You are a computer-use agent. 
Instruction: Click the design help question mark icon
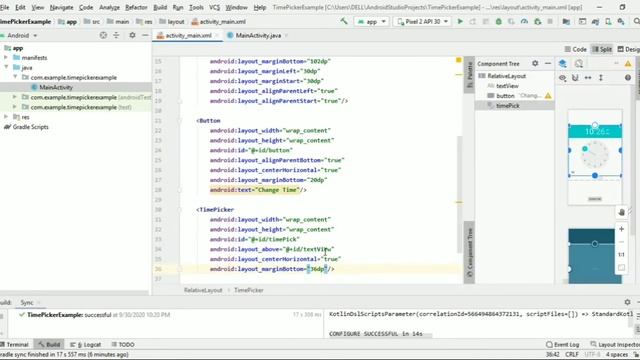pos(628,78)
